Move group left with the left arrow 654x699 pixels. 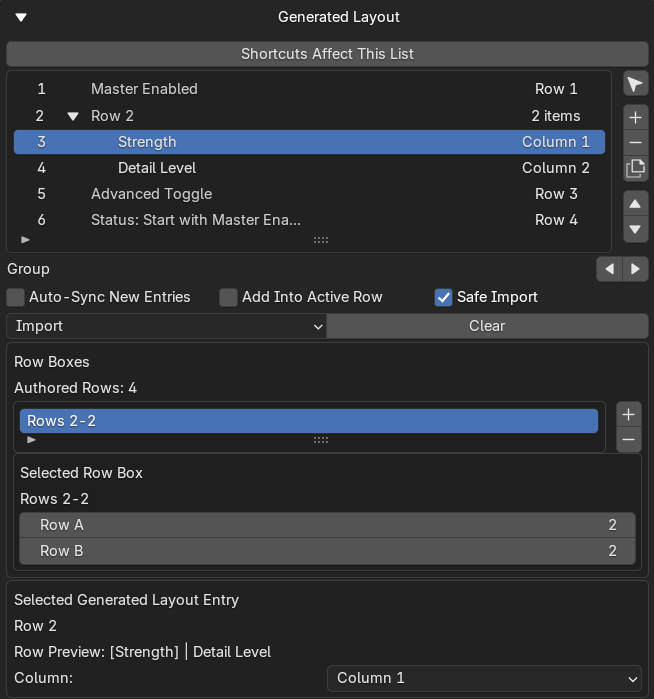click(x=609, y=269)
